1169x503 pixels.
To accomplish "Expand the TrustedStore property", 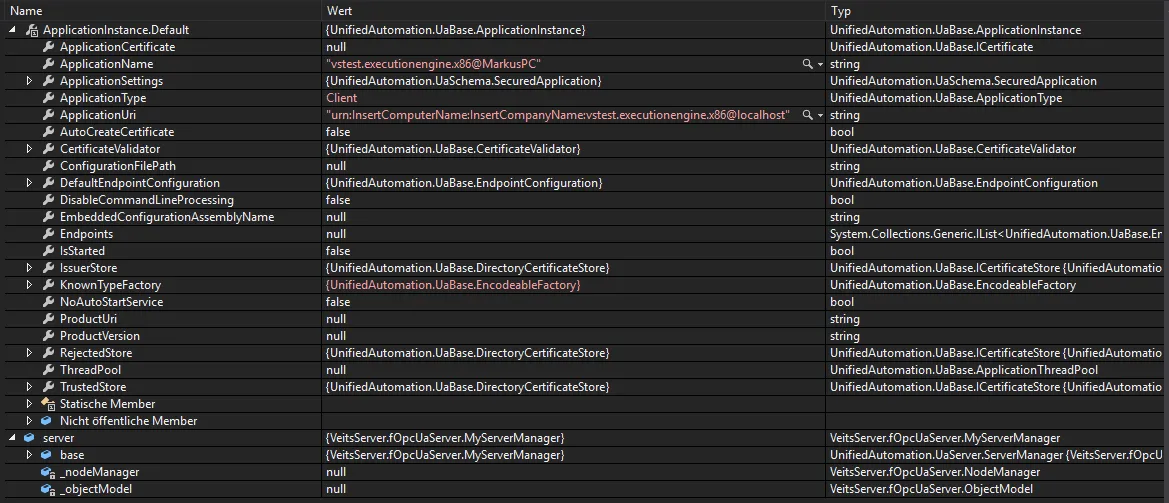I will point(30,387).
